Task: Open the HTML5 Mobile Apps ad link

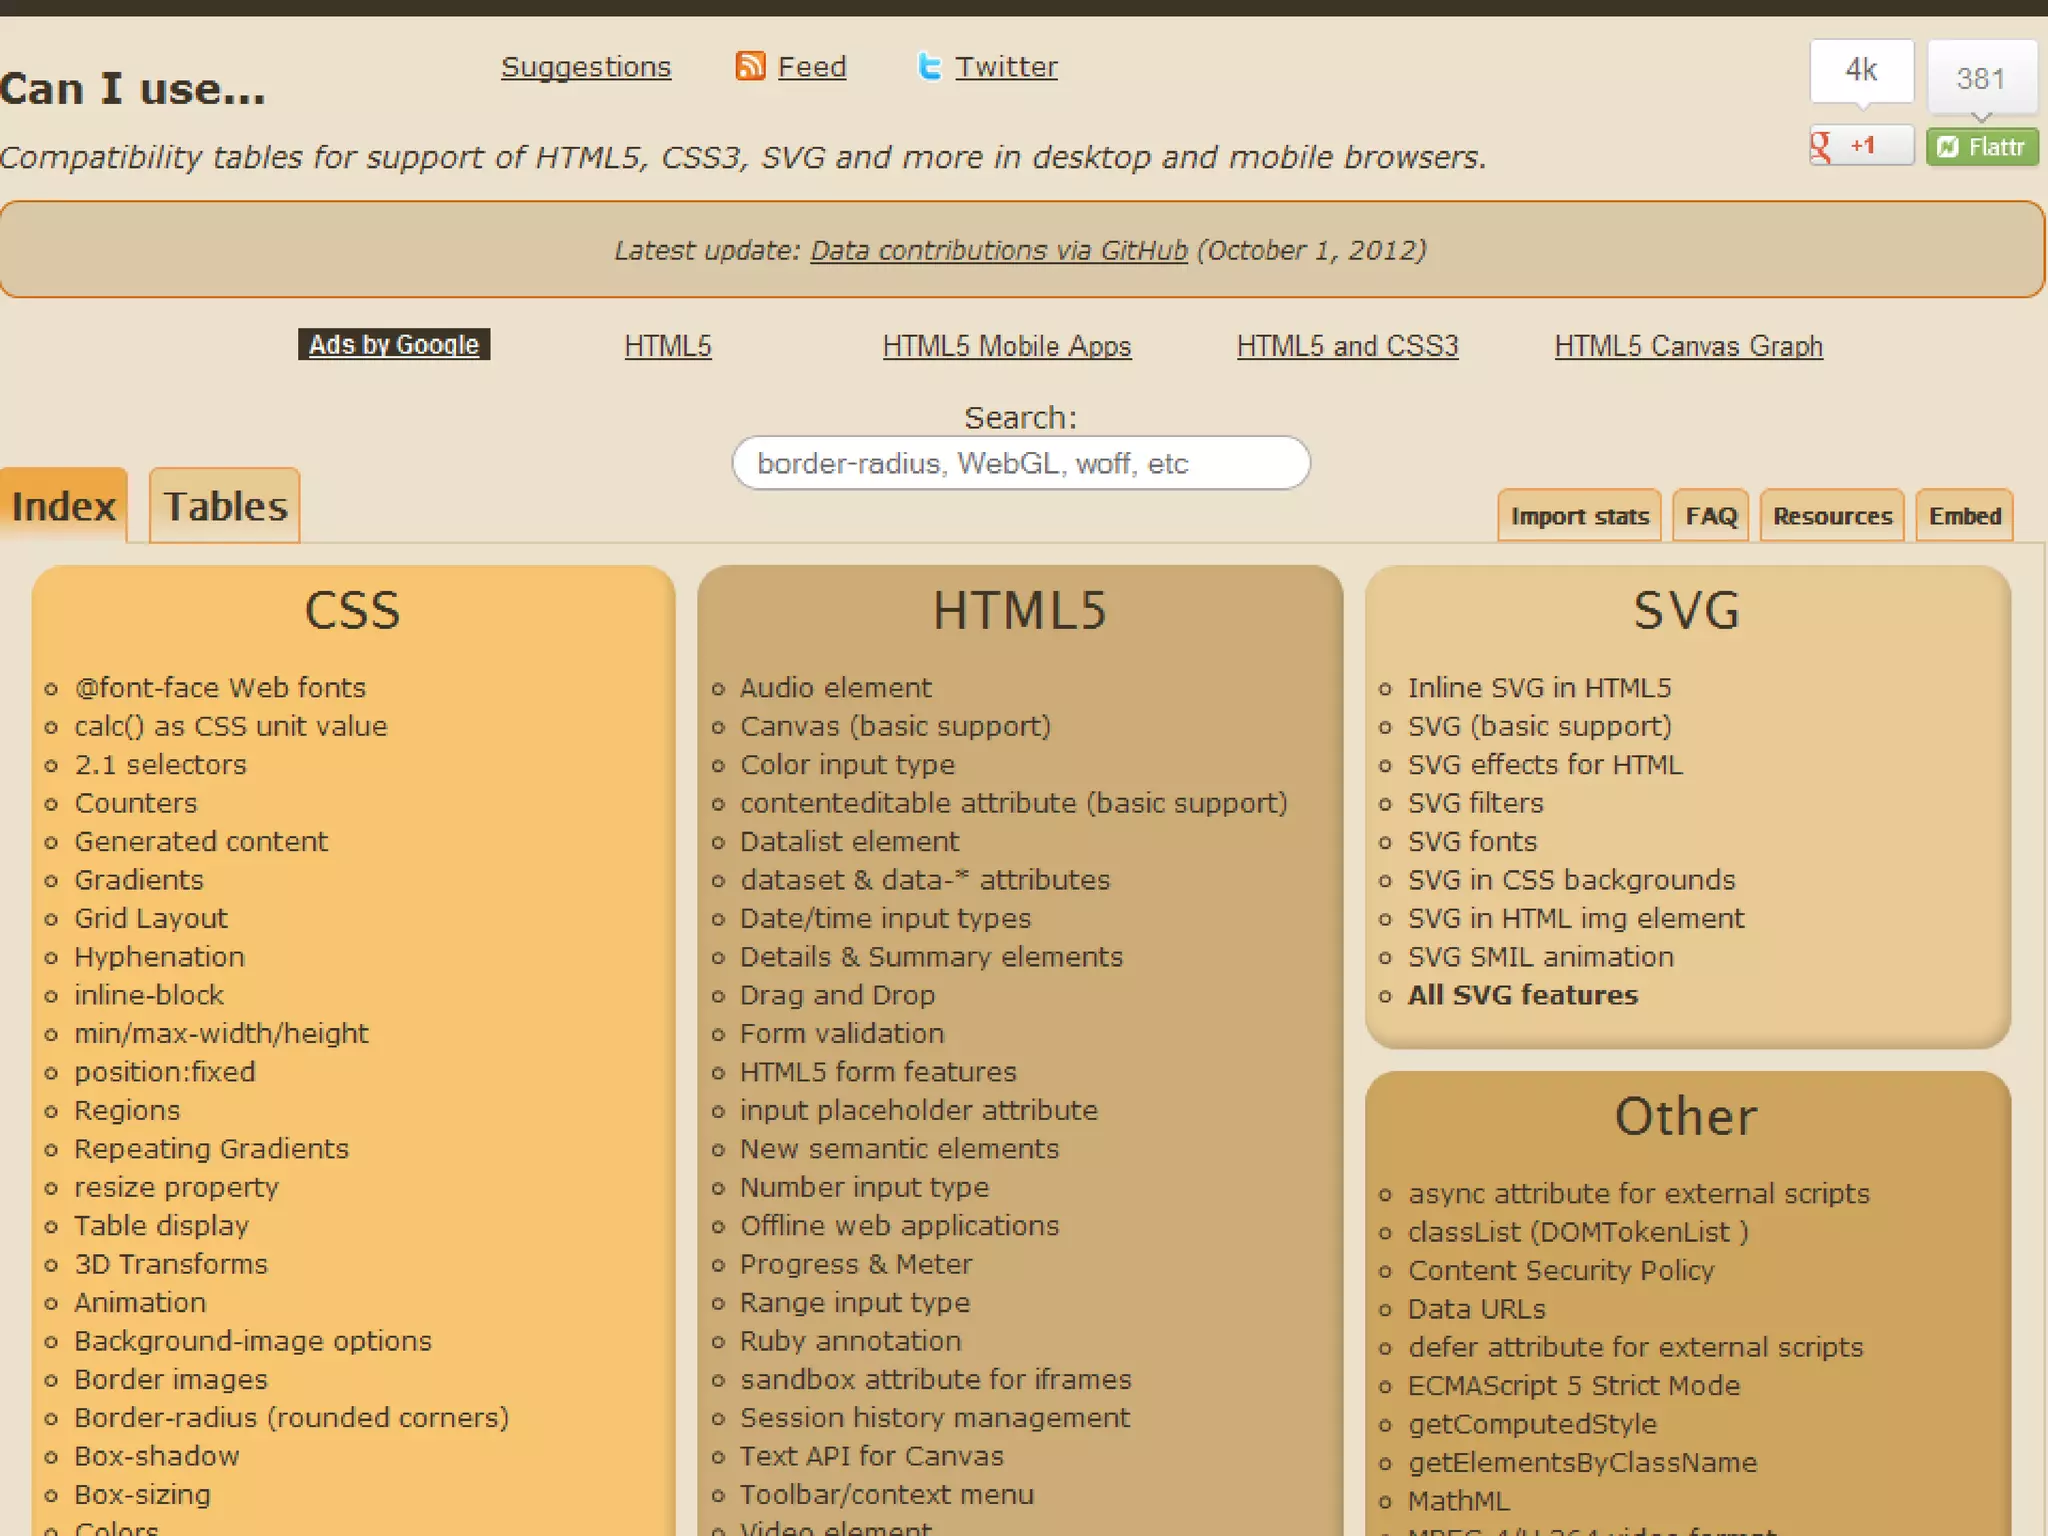Action: 1007,346
